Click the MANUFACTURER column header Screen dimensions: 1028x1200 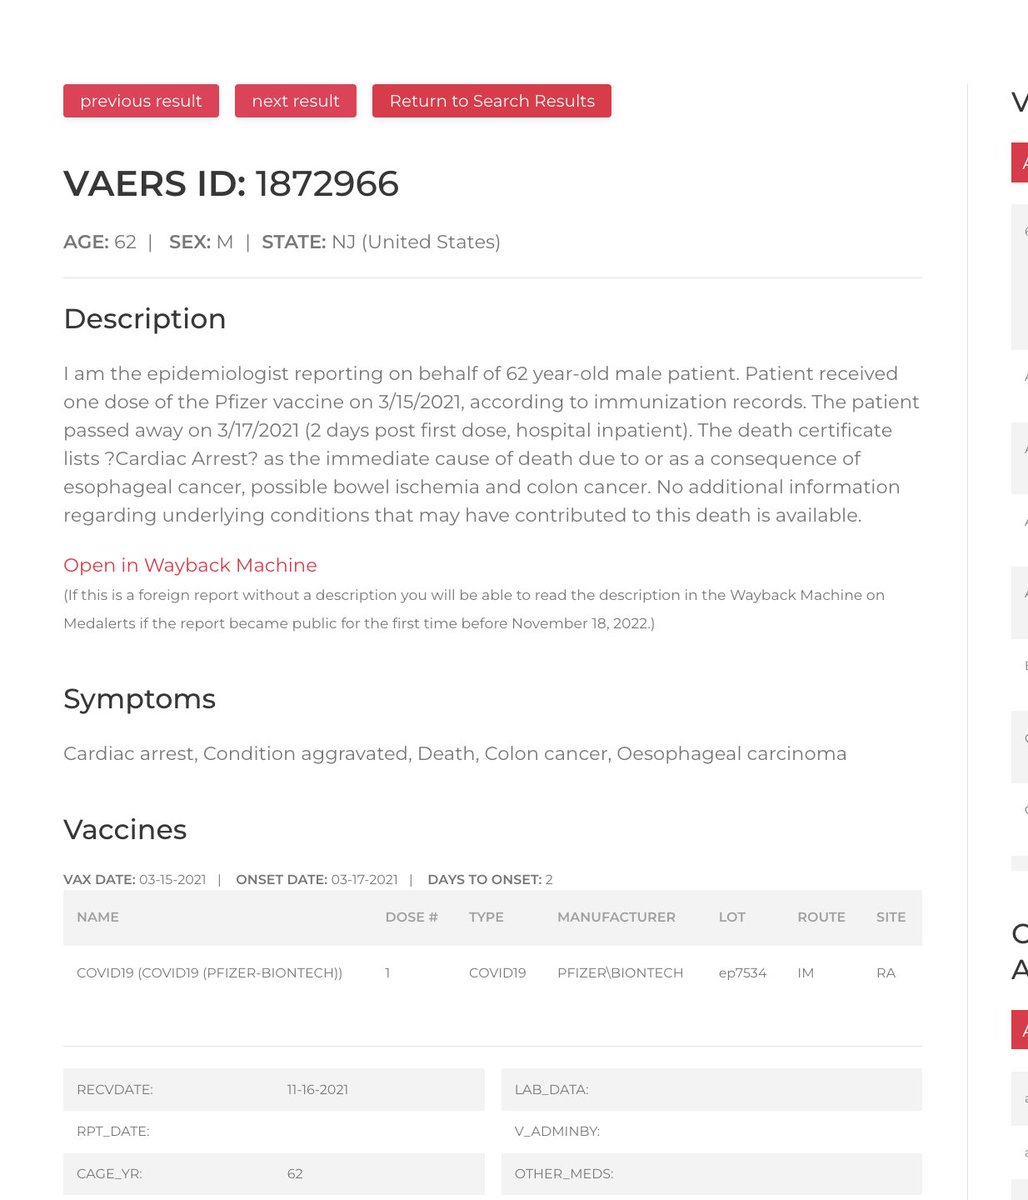pos(616,917)
